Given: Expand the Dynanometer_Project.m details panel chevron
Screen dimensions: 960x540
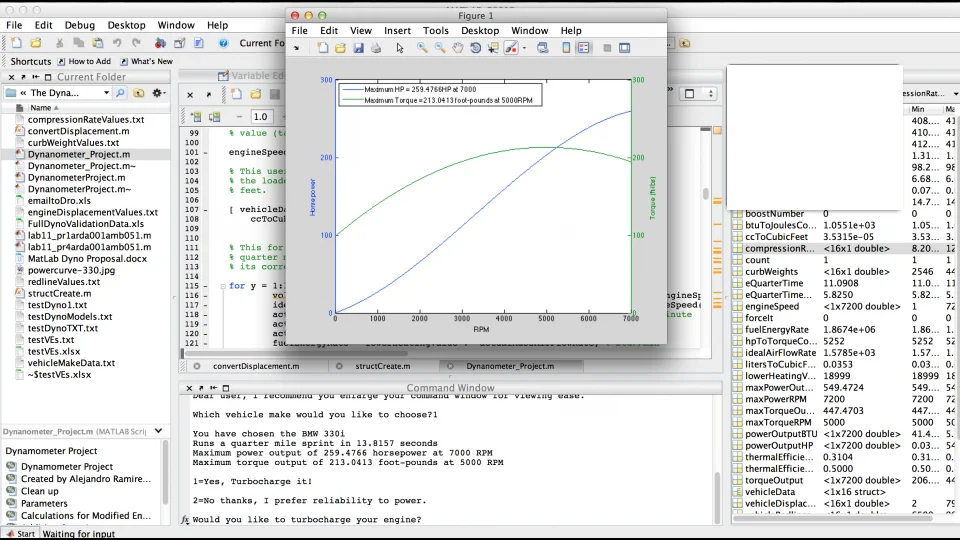Looking at the screenshot, I should 159,431.
